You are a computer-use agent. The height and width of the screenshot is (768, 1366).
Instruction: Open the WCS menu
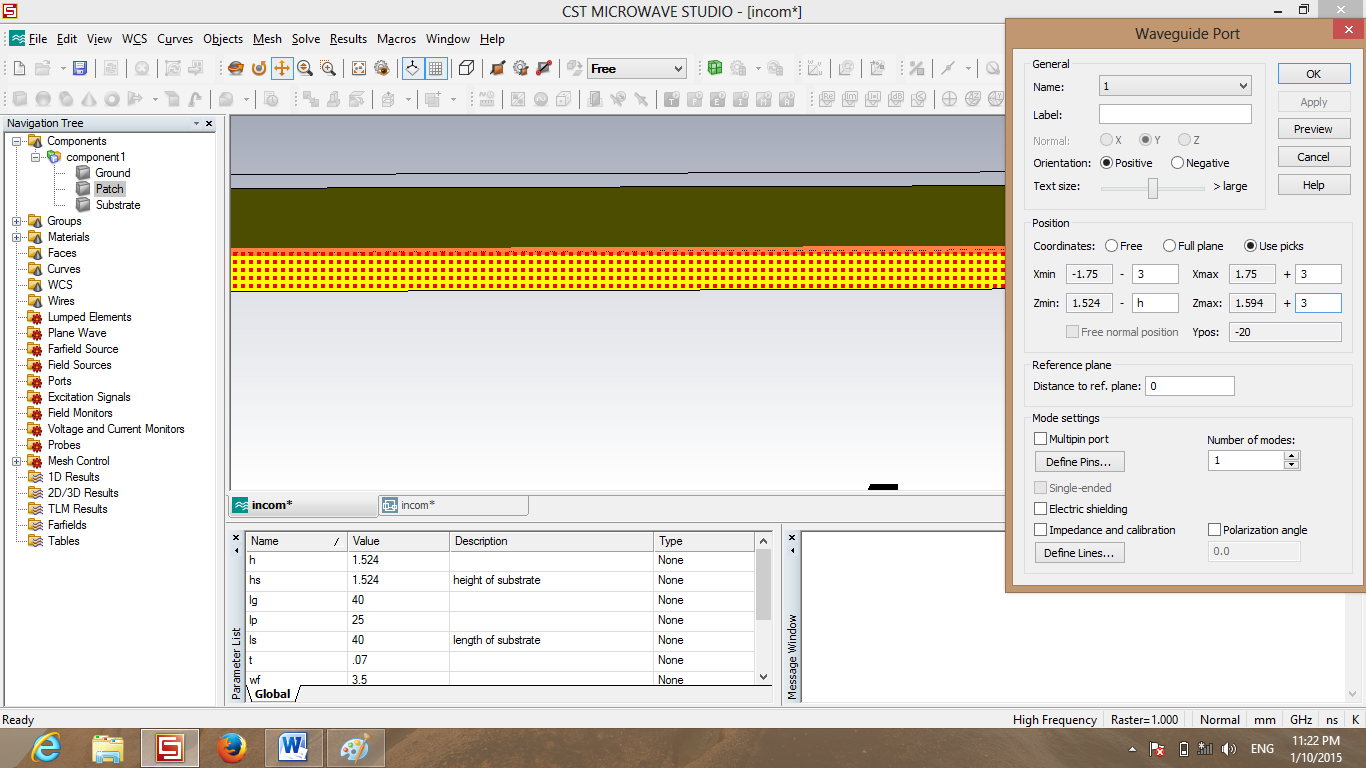pos(135,39)
